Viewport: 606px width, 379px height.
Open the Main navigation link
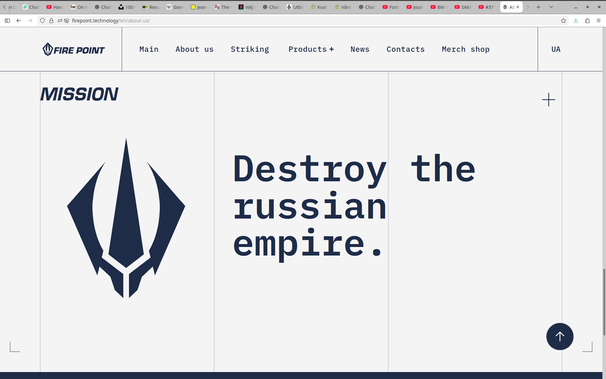click(149, 49)
